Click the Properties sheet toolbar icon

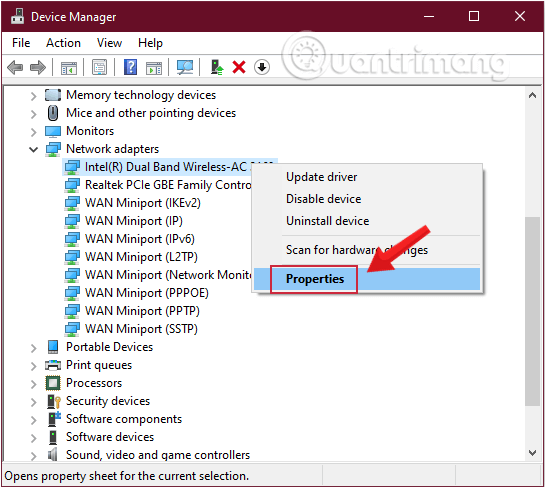tap(100, 67)
